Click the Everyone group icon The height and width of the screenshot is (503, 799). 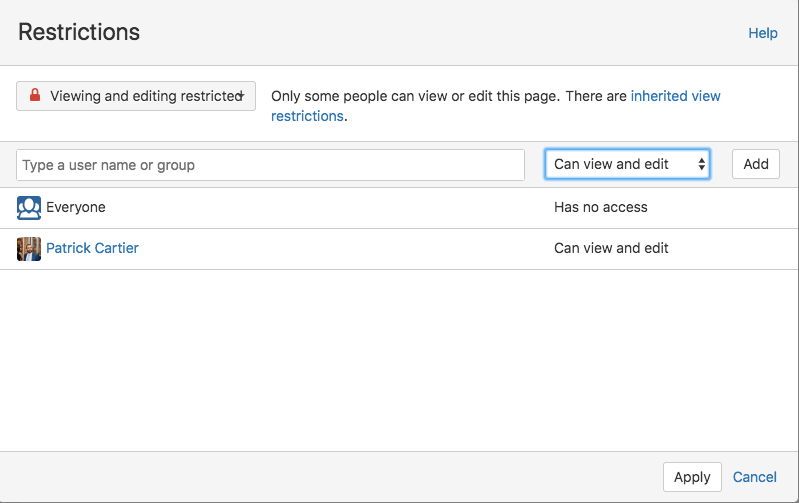pyautogui.click(x=29, y=208)
